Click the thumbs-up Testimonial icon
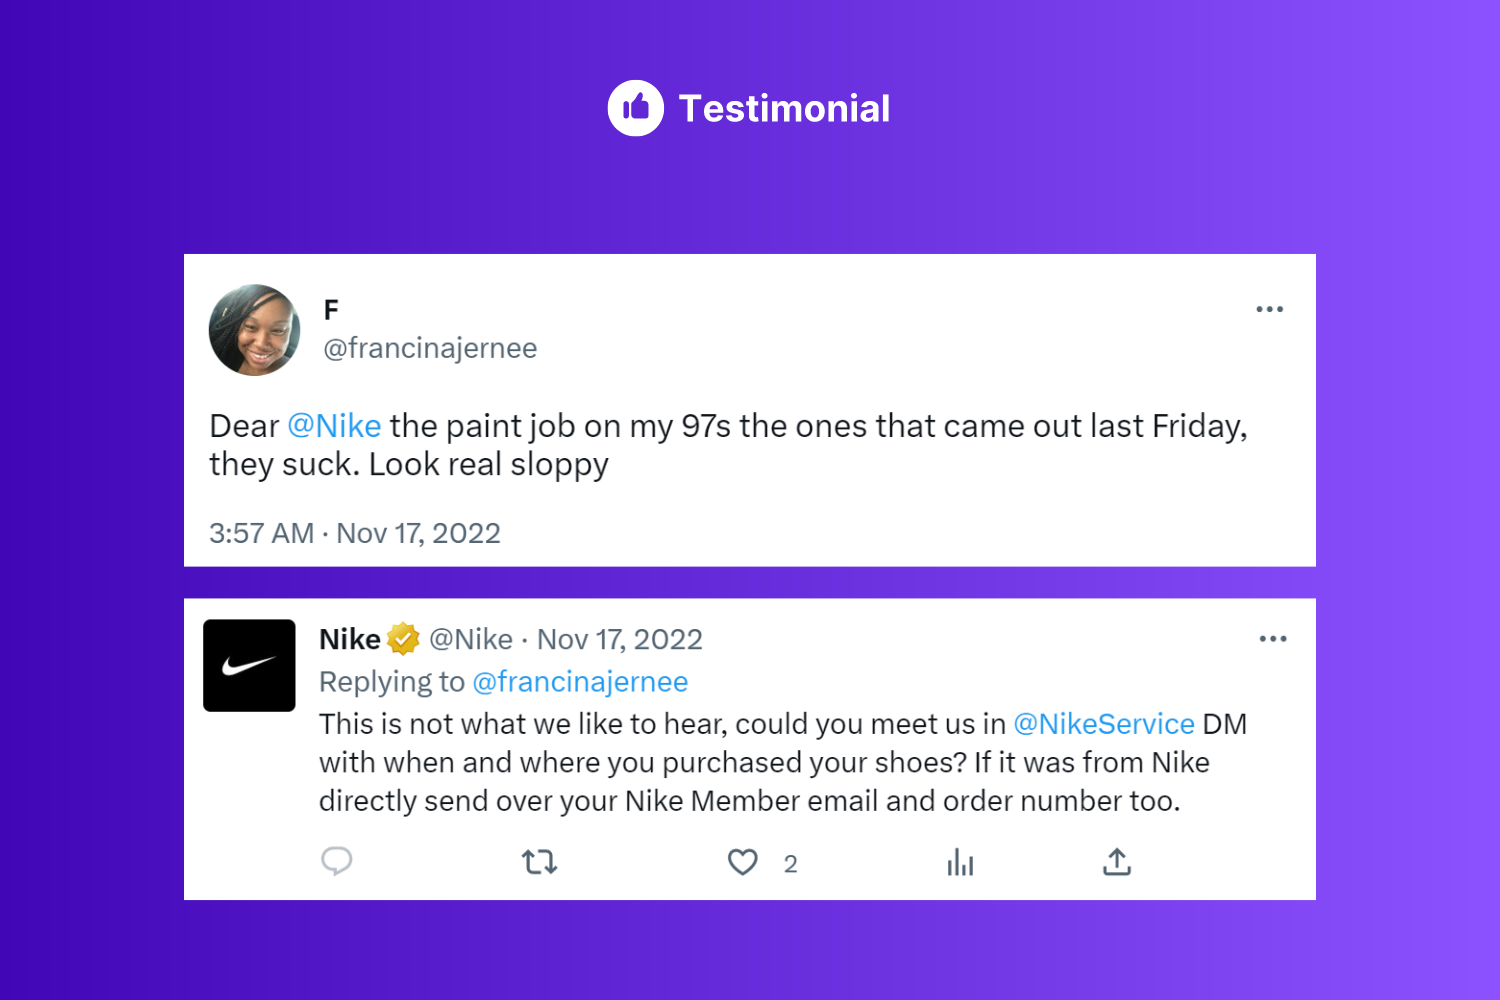The height and width of the screenshot is (1000, 1500). pos(636,108)
